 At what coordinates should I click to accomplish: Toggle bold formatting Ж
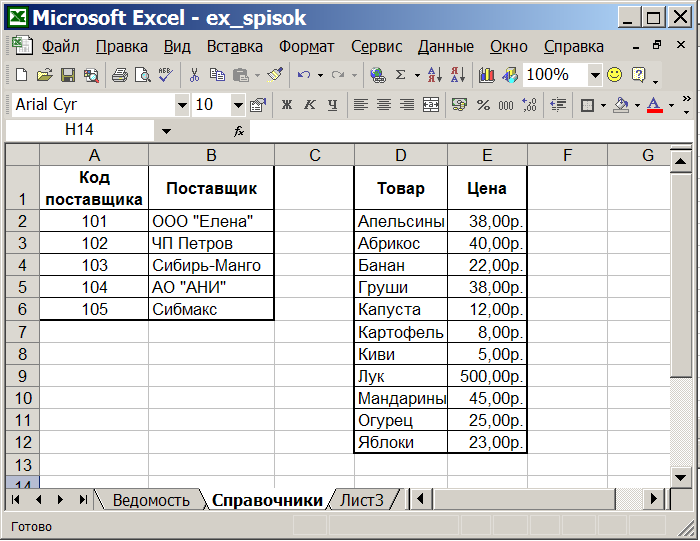287,105
